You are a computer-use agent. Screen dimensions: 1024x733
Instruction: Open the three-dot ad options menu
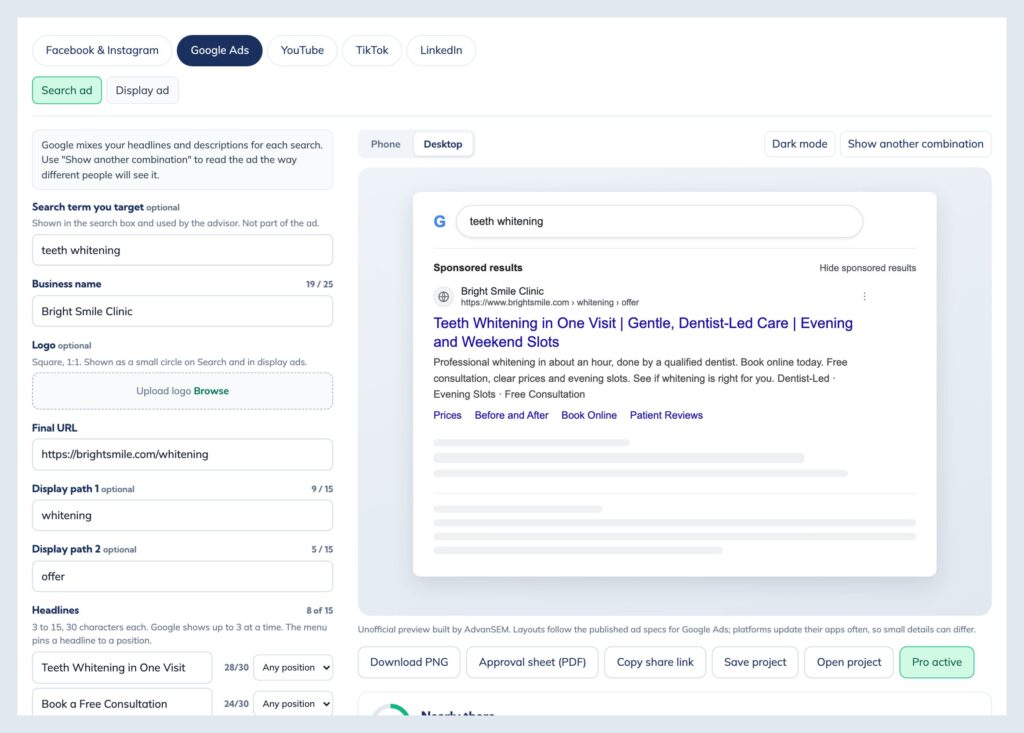click(x=865, y=297)
